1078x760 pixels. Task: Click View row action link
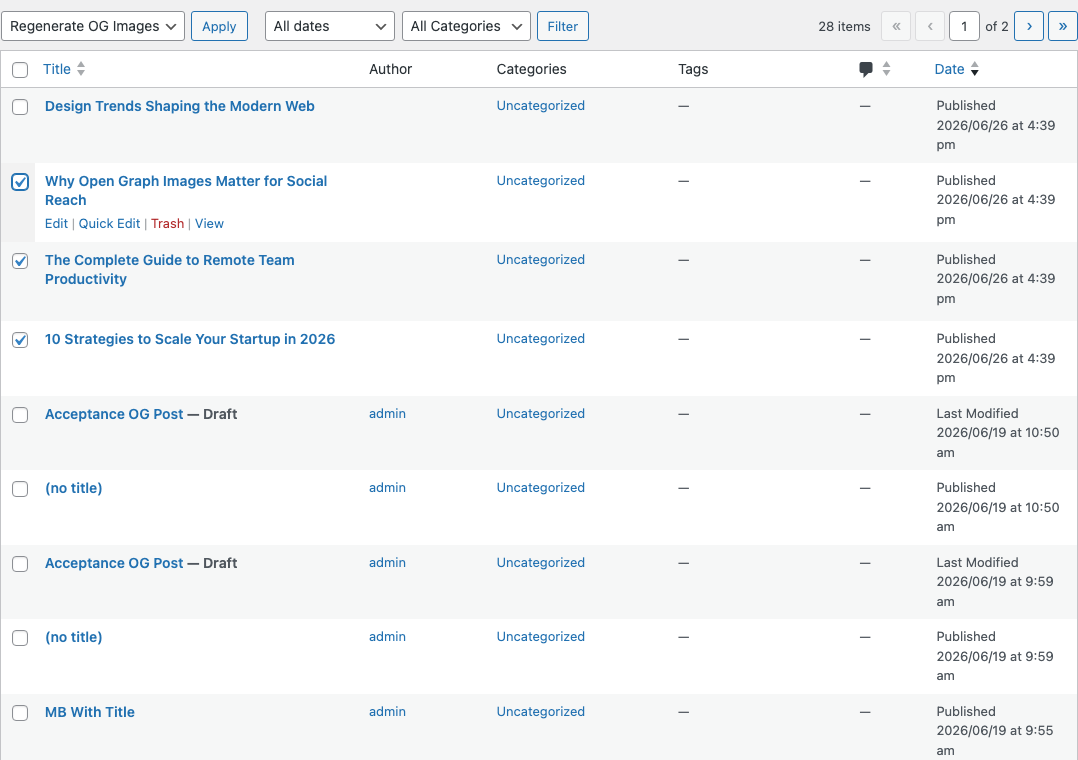tap(209, 224)
